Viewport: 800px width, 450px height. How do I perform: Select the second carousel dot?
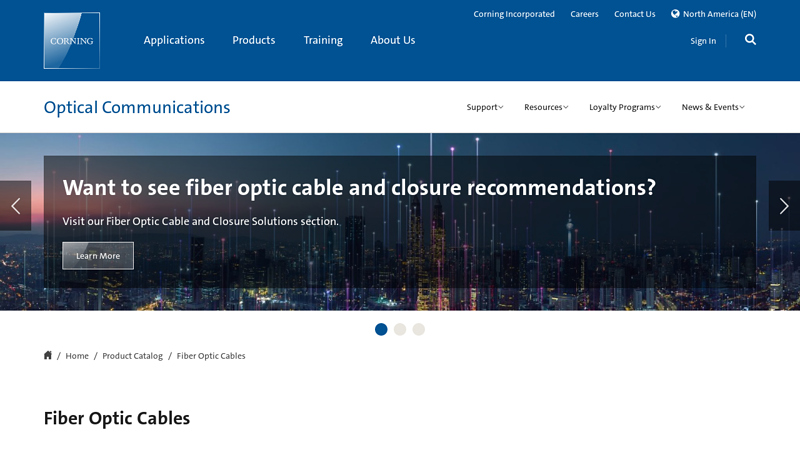click(x=400, y=330)
